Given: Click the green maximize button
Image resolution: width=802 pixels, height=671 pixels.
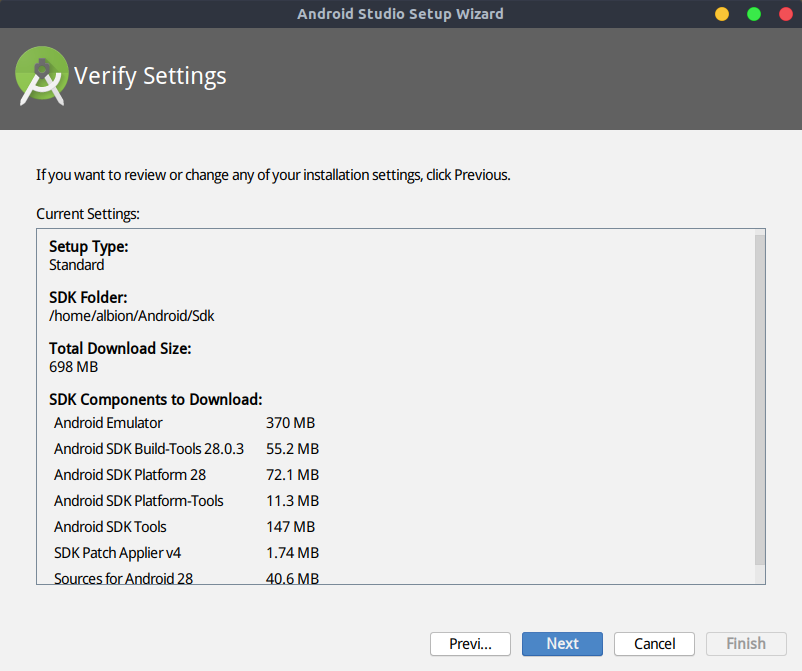Looking at the screenshot, I should tap(752, 14).
